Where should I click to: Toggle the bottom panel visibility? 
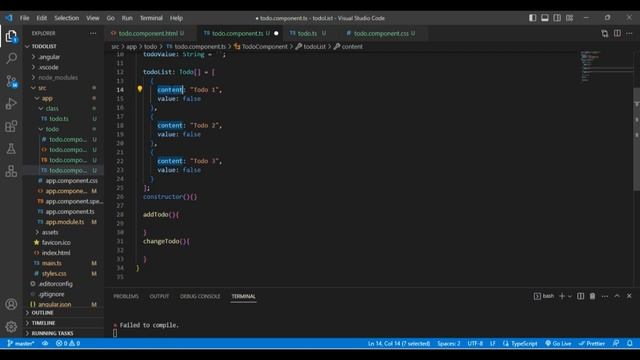click(545, 18)
